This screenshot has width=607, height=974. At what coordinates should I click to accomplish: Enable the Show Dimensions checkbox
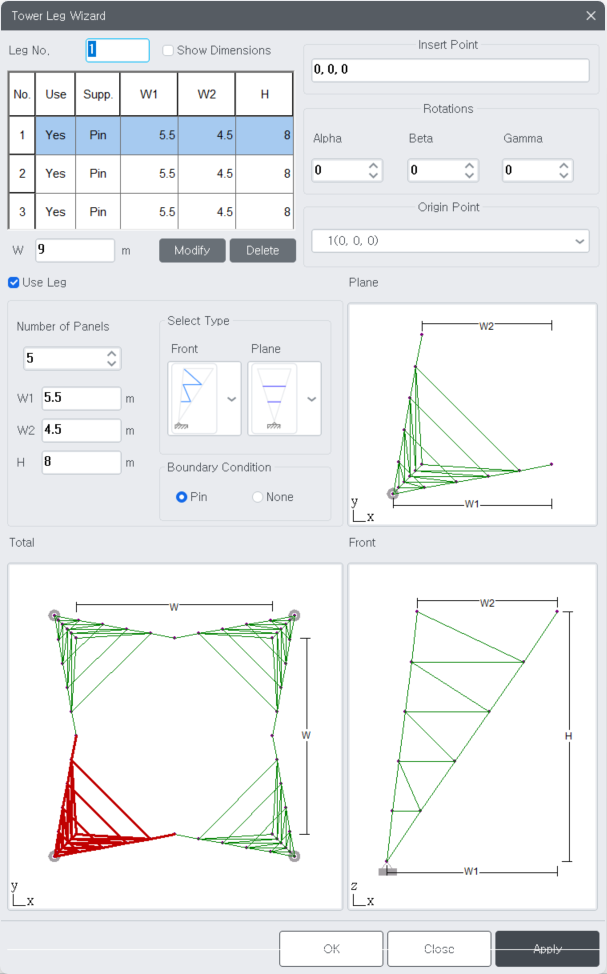(x=168, y=51)
